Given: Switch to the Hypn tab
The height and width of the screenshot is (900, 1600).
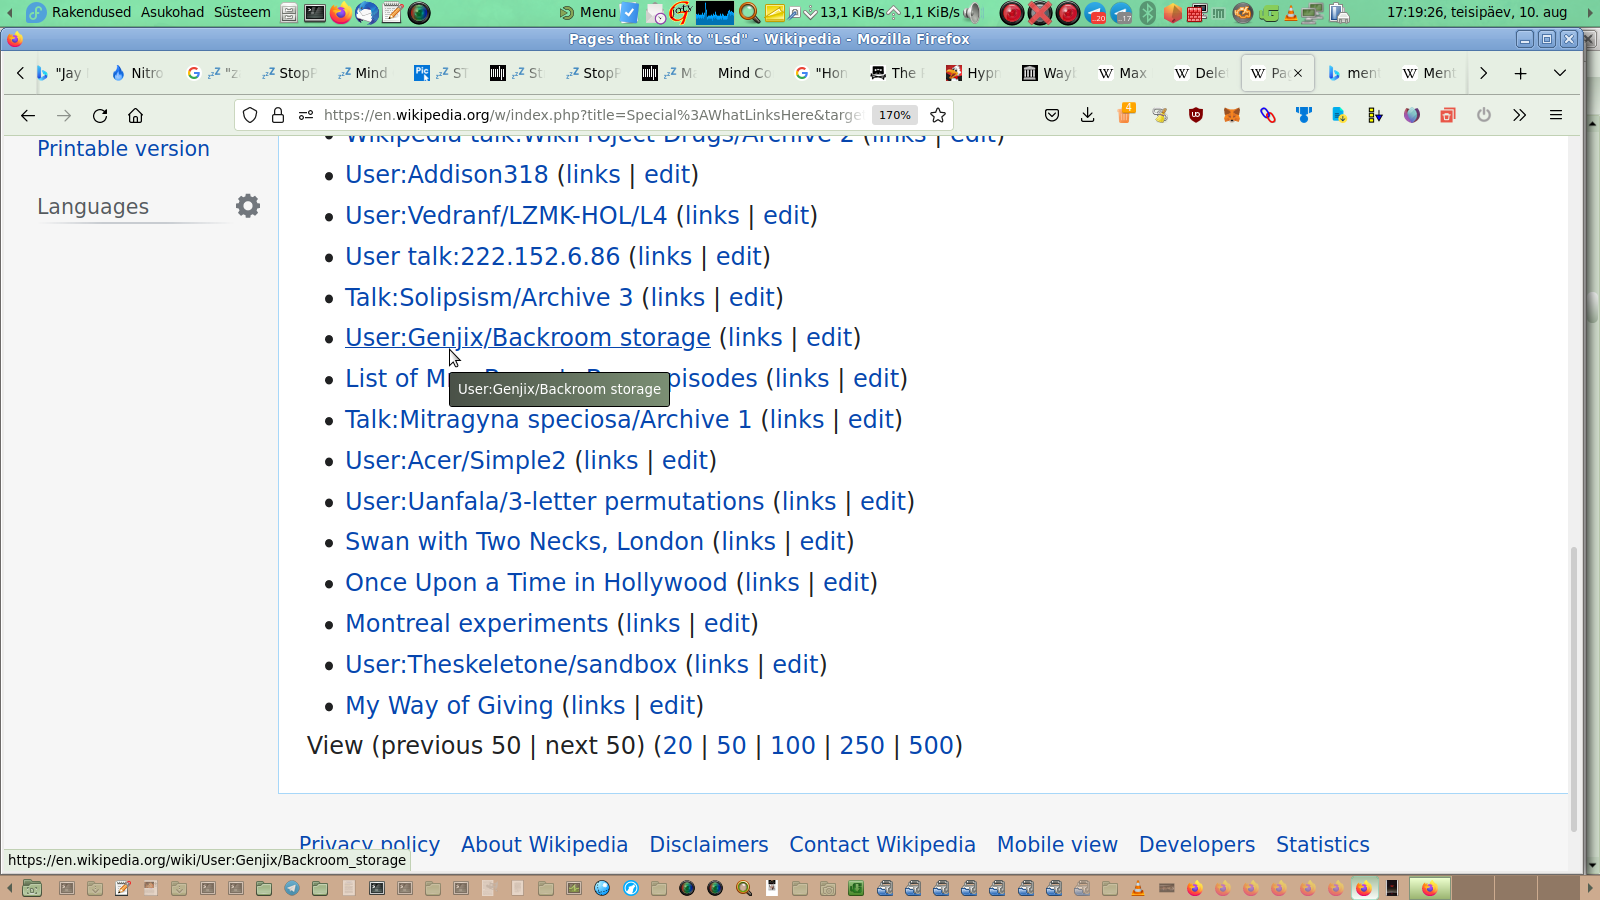Looking at the screenshot, I should 974,73.
